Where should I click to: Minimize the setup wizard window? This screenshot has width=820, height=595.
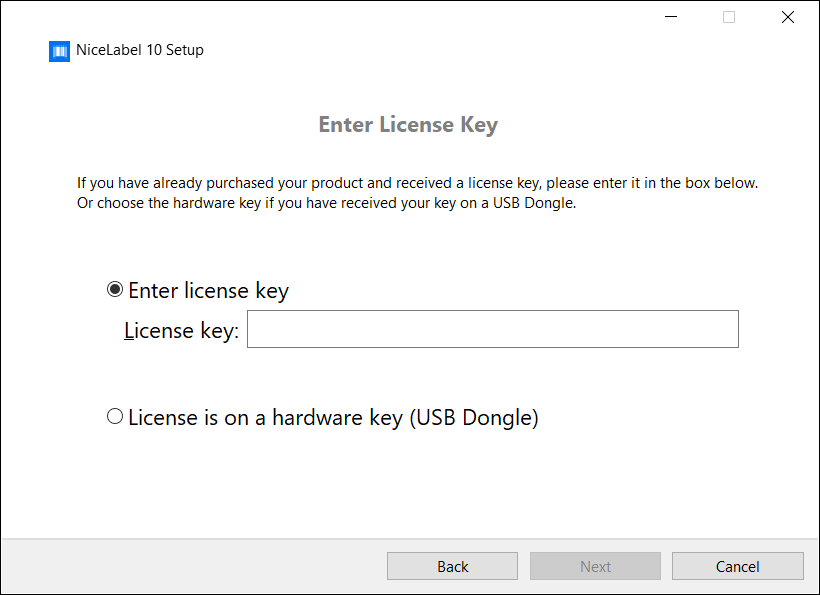tap(670, 17)
